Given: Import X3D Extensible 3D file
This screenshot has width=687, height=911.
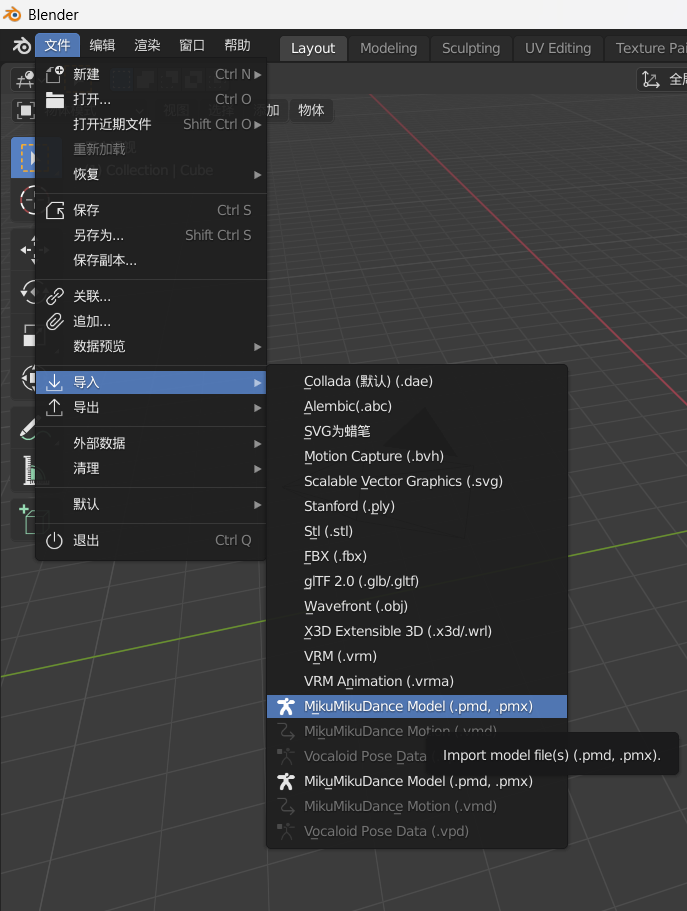Looking at the screenshot, I should point(417,631).
